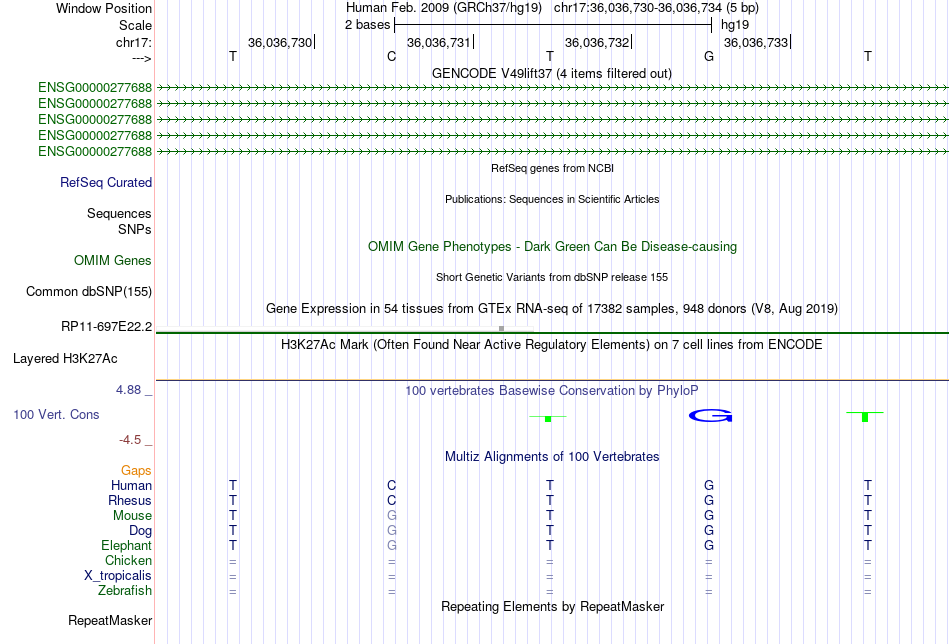Screen dimensions: 950x644
Task: Open Short Genetic Variants dbSNP 155 title
Action: click(x=552, y=277)
